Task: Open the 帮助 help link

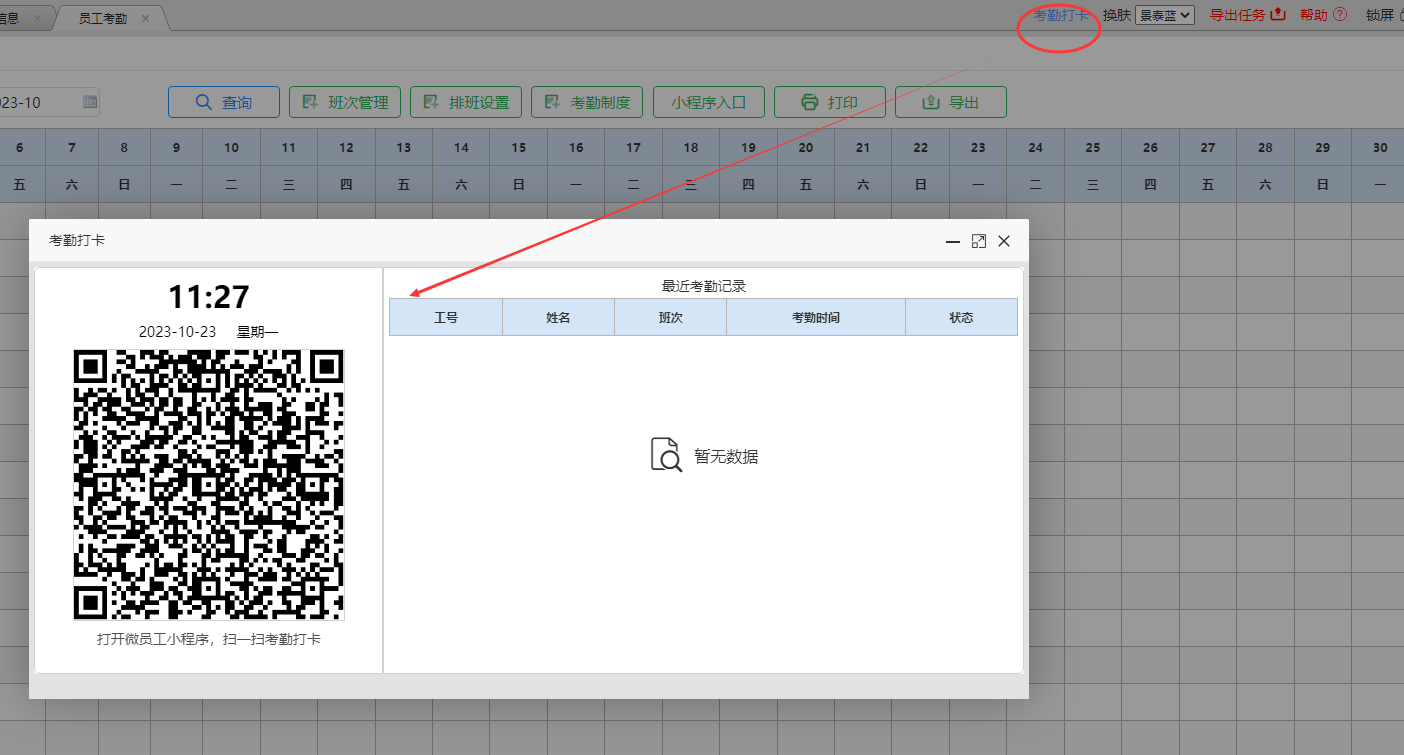Action: 1323,15
